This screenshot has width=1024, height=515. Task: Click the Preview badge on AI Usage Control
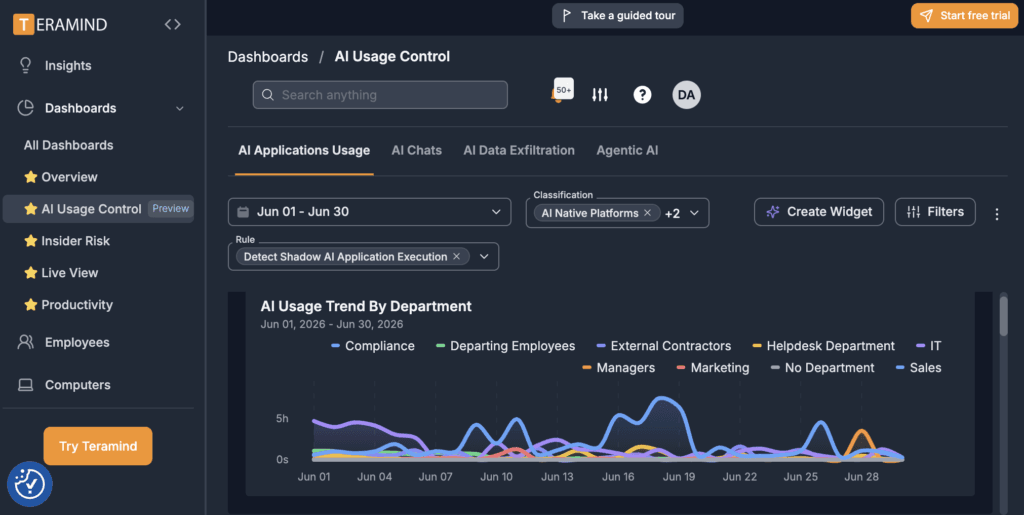point(170,209)
